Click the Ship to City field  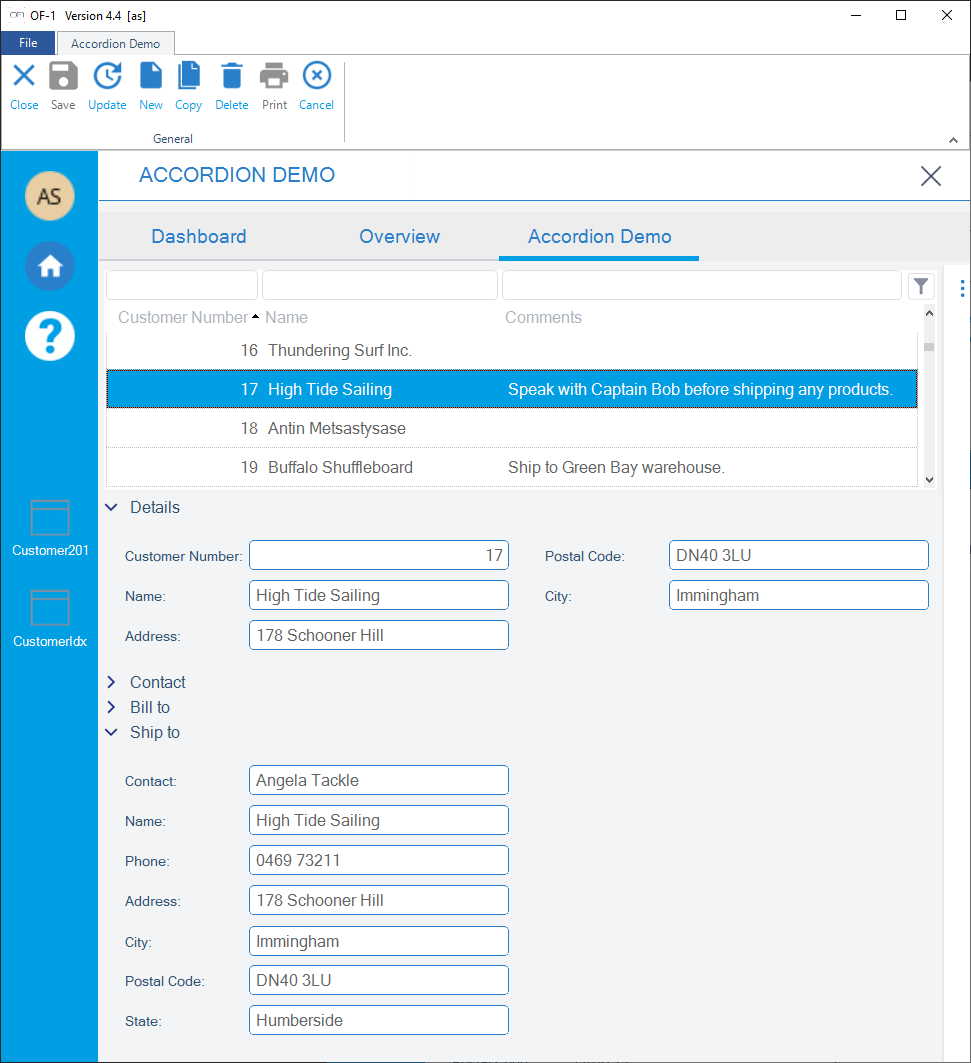379,941
